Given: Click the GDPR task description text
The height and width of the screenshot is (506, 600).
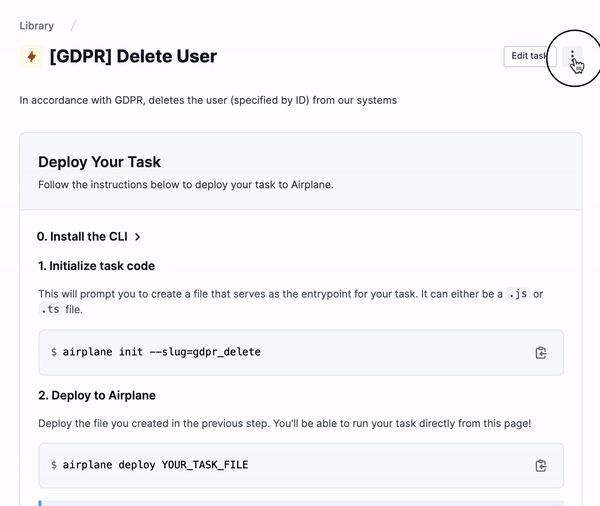Looking at the screenshot, I should (x=208, y=100).
